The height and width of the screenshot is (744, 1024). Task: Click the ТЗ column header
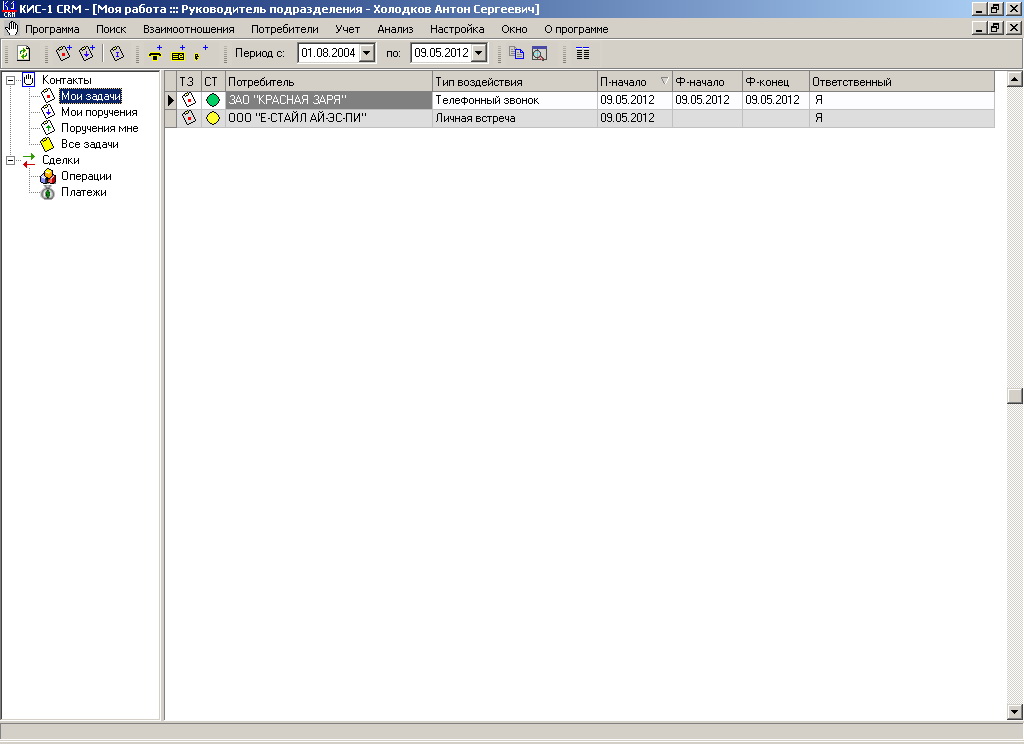coord(189,82)
